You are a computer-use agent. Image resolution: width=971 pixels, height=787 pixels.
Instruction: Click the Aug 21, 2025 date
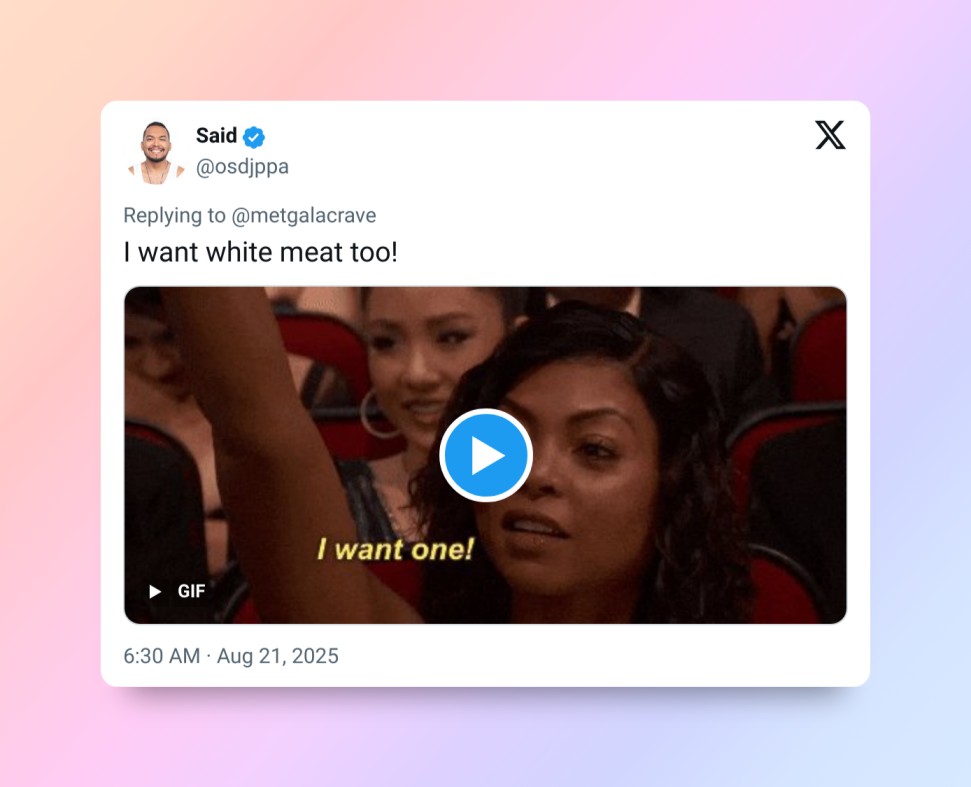(277, 656)
